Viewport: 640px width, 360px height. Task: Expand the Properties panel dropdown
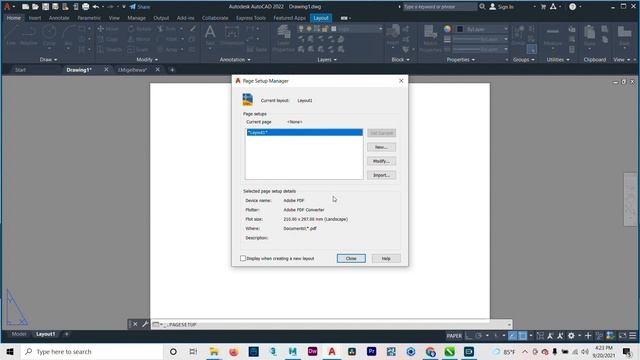[461, 60]
